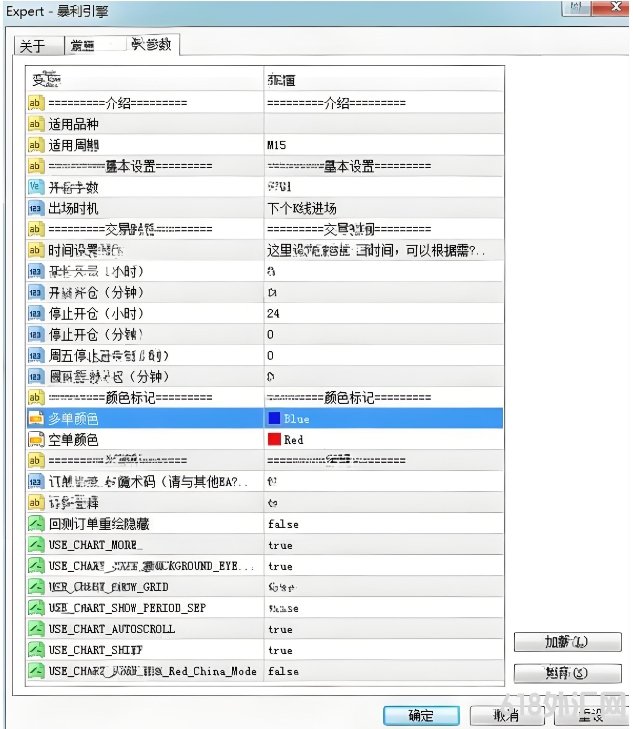
Task: Click the bool icon beside USE_CHART_SHOW_PERIOD_SEP
Action: click(x=35, y=608)
